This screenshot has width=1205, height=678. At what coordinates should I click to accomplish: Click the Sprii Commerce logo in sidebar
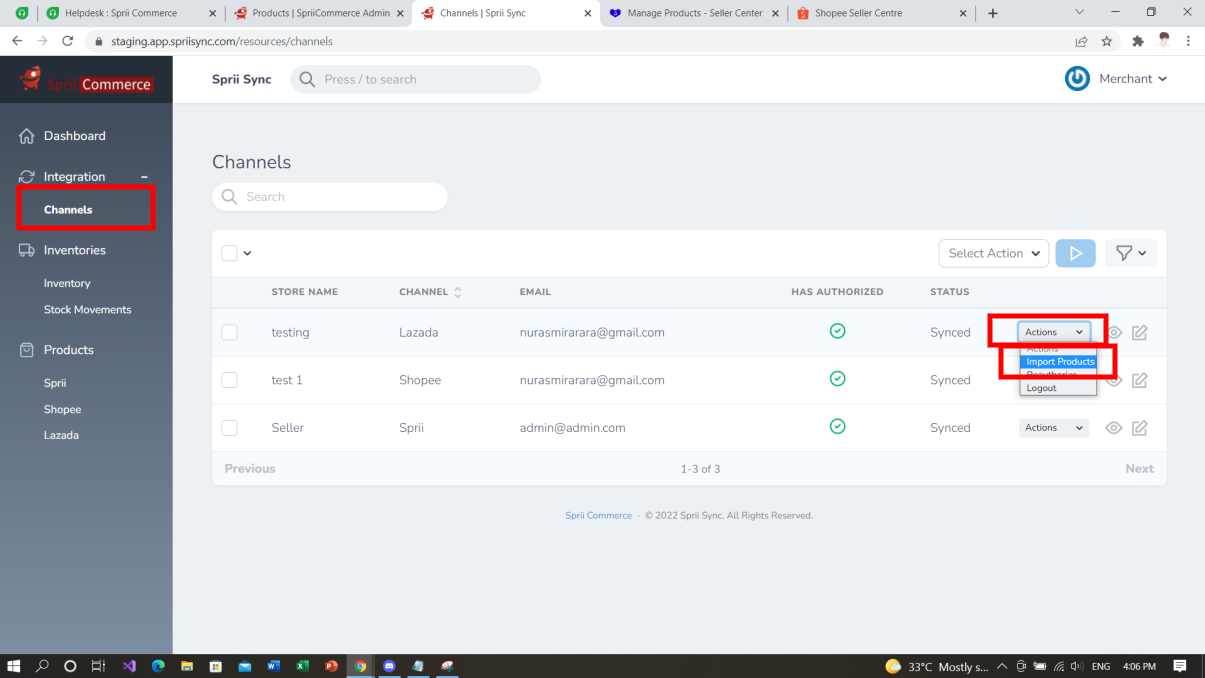[86, 79]
